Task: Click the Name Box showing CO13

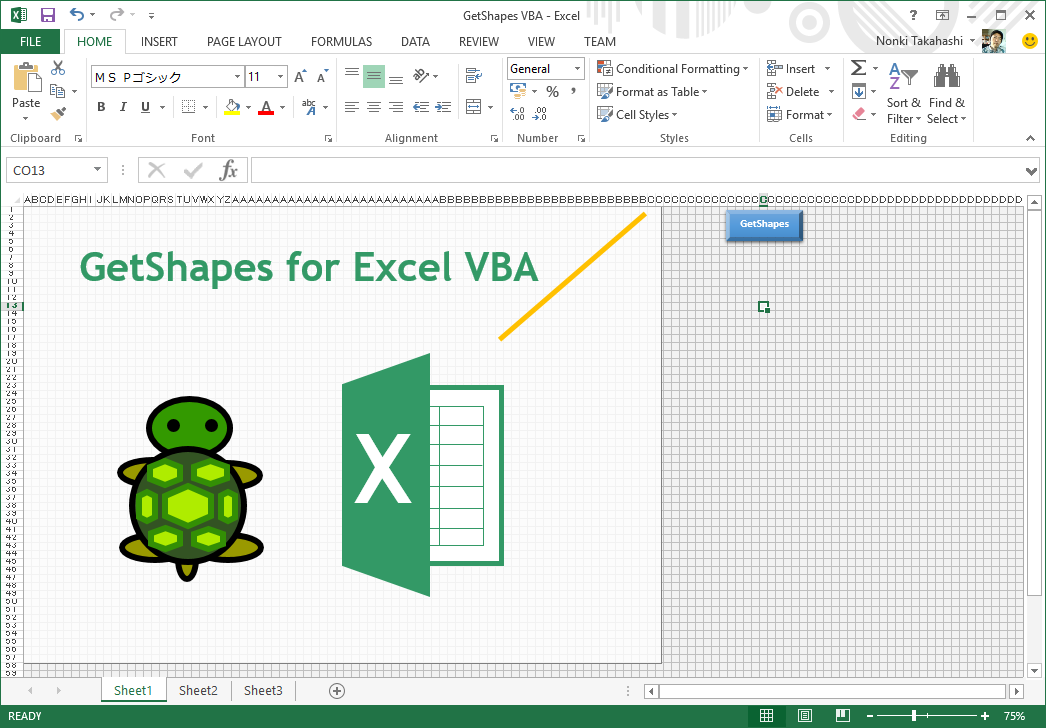Action: click(50, 169)
